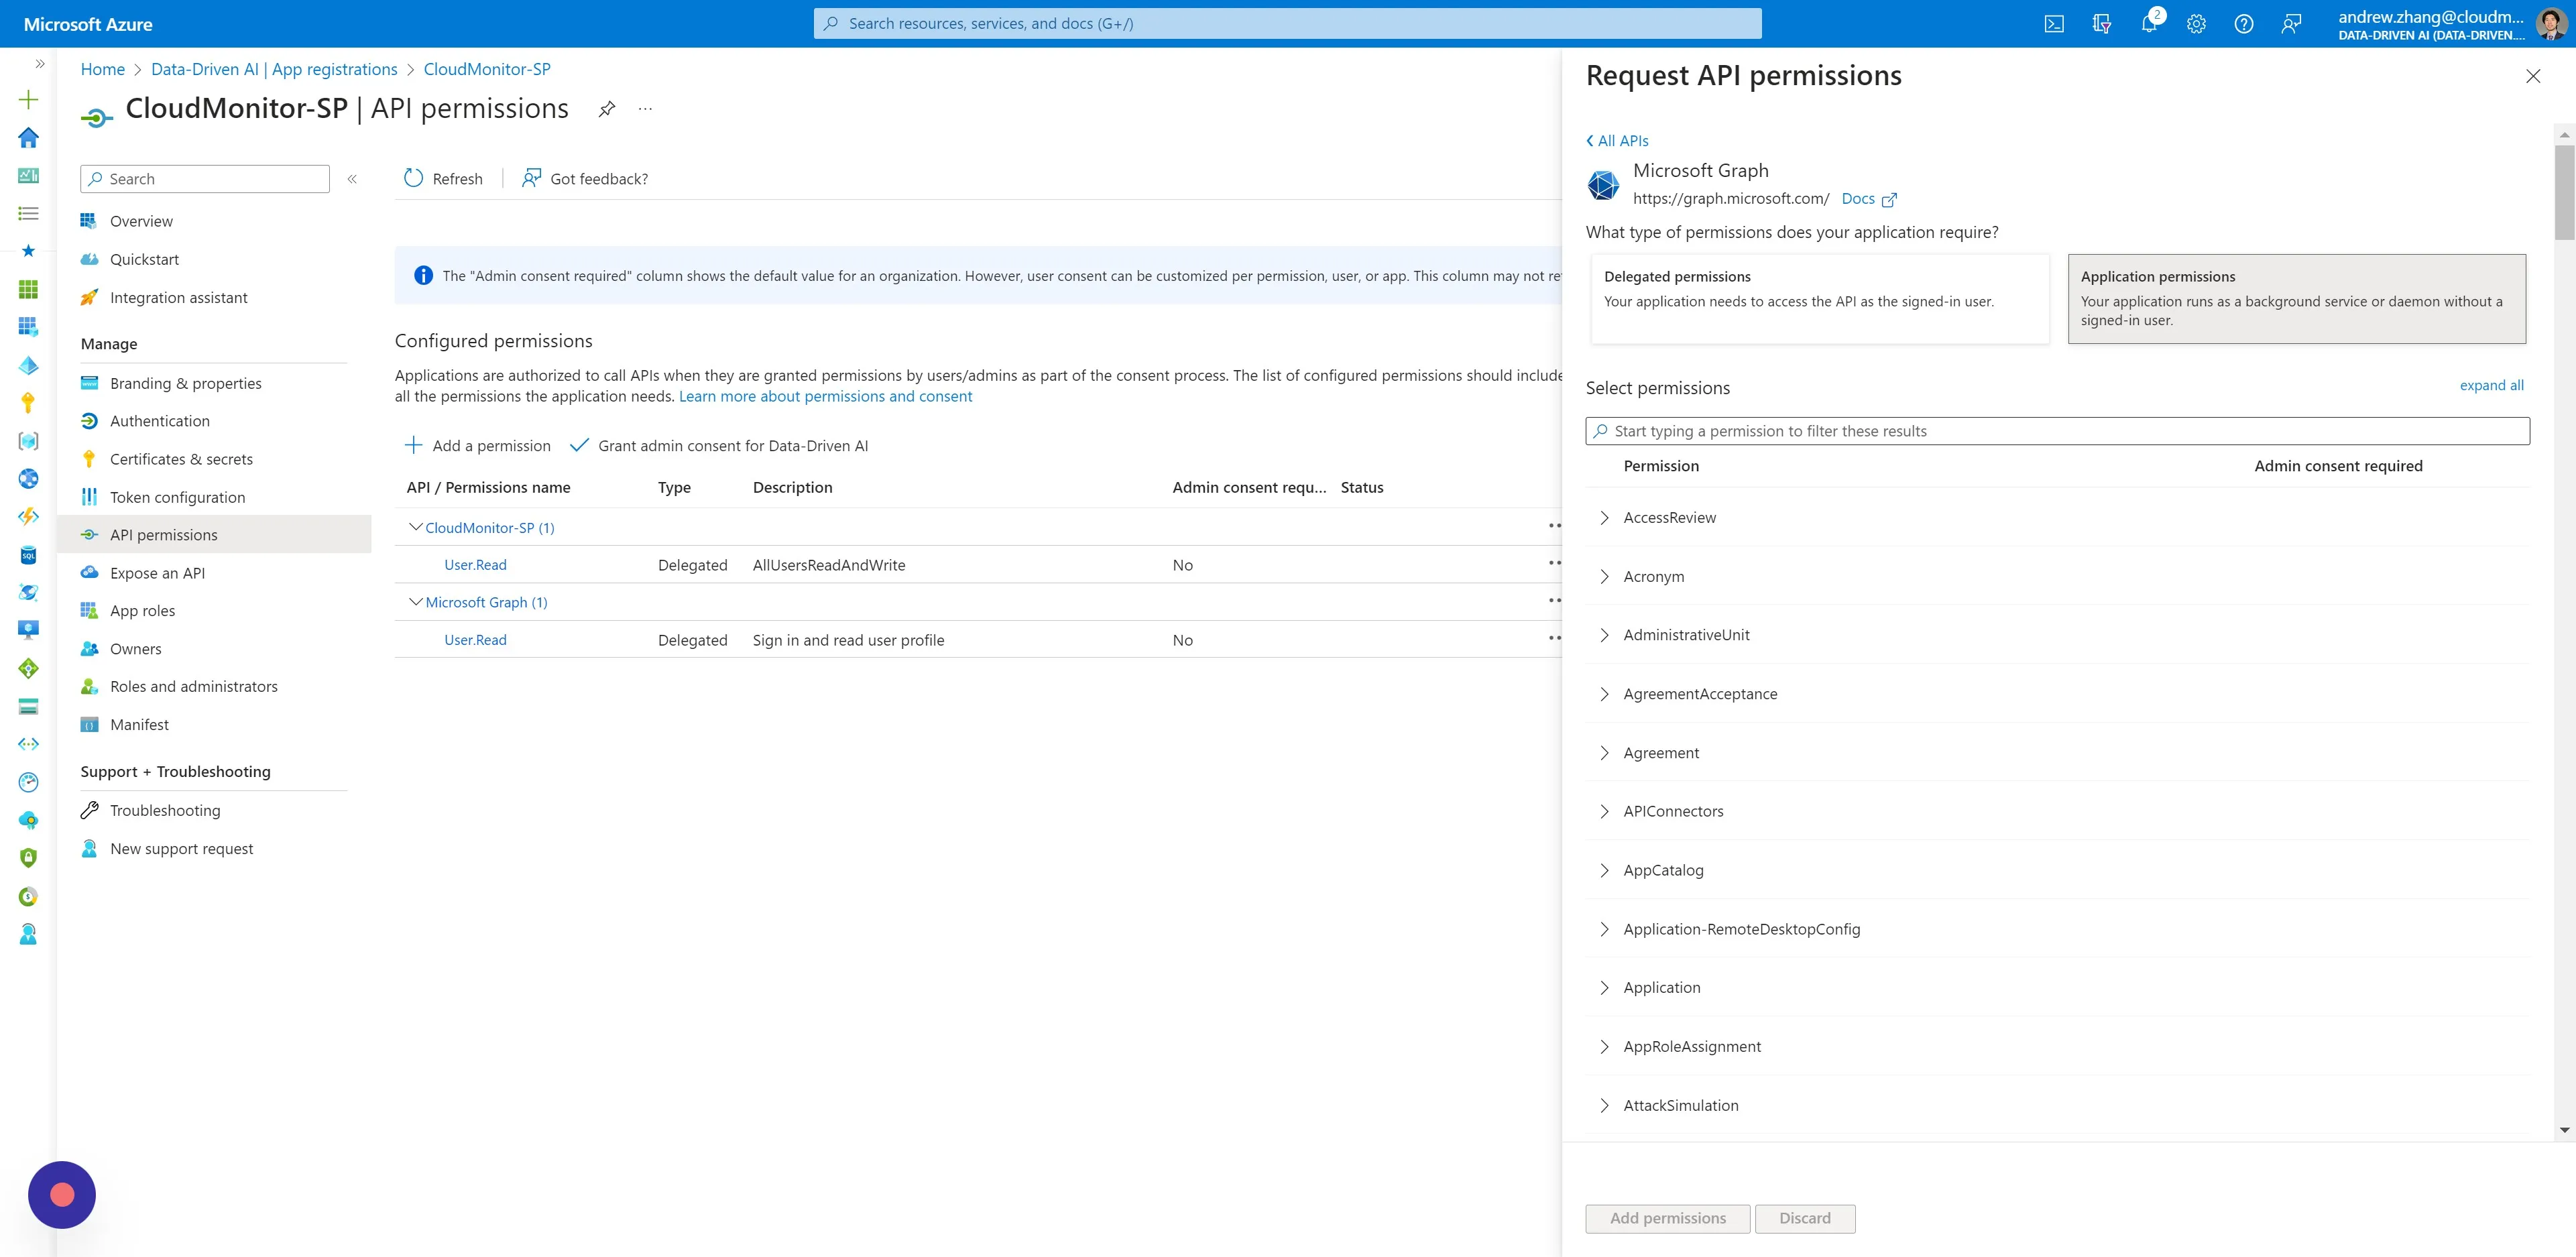Open Cloud Shell from the top bar

tap(2054, 24)
